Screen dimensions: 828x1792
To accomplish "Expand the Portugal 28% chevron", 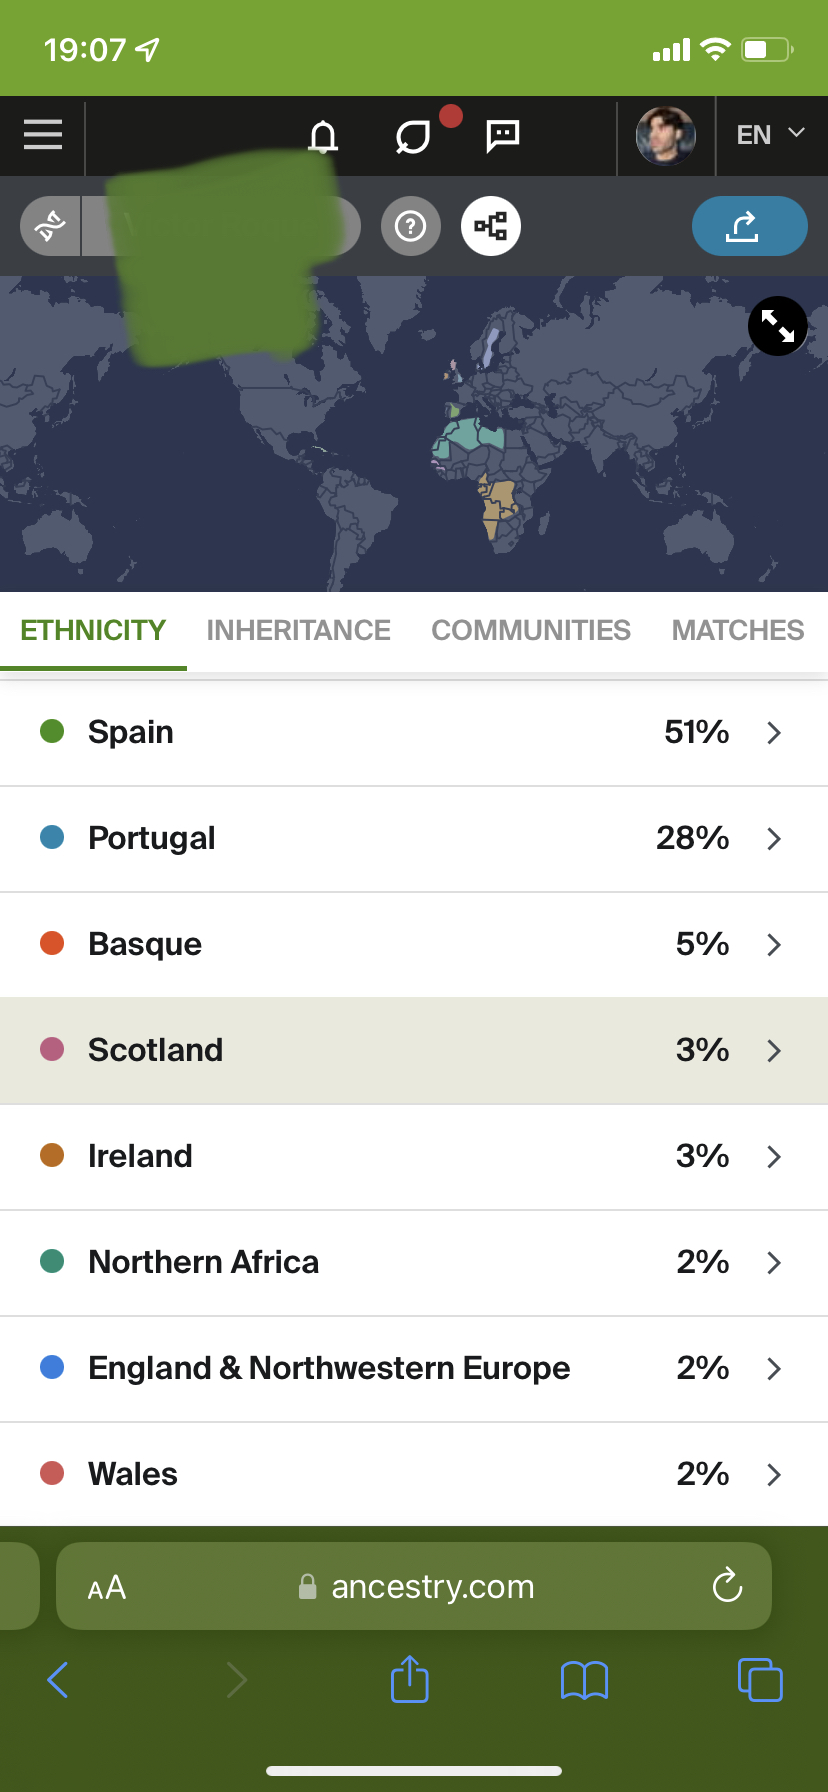I will (773, 839).
